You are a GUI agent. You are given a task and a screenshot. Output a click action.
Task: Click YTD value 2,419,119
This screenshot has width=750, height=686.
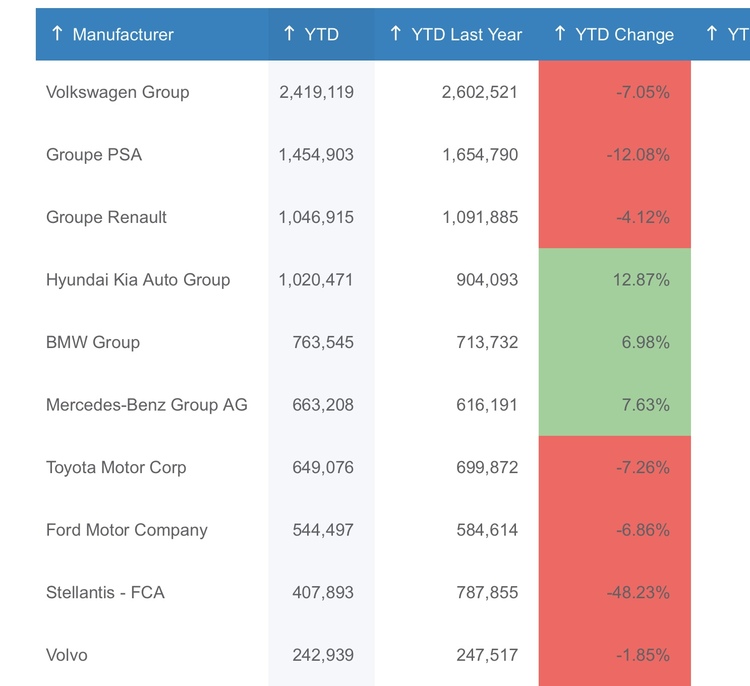(317, 92)
